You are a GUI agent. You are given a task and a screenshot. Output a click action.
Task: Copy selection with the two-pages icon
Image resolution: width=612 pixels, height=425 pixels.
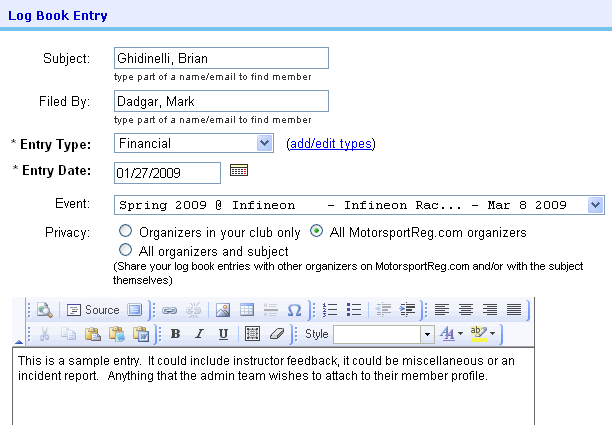tap(68, 334)
